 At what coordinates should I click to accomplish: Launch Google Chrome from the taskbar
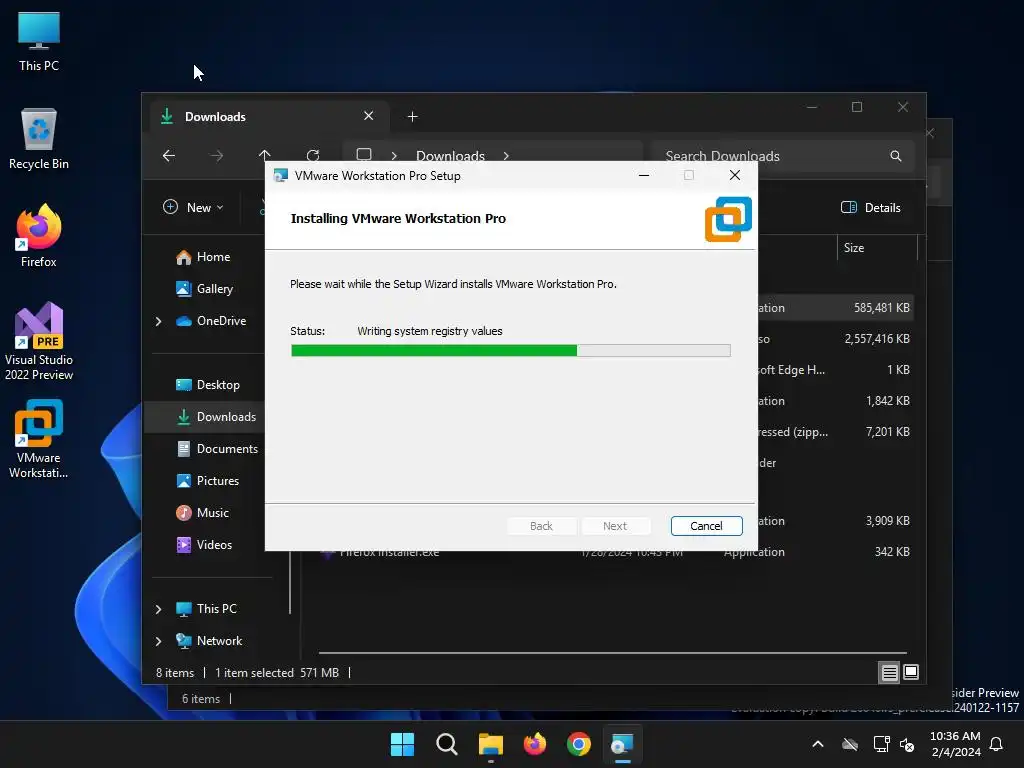tap(579, 744)
